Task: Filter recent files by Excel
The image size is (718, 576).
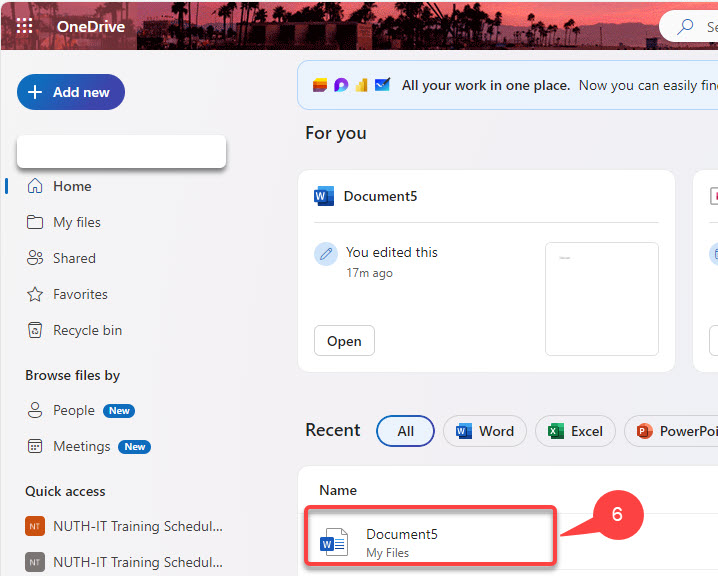Action: click(x=575, y=431)
